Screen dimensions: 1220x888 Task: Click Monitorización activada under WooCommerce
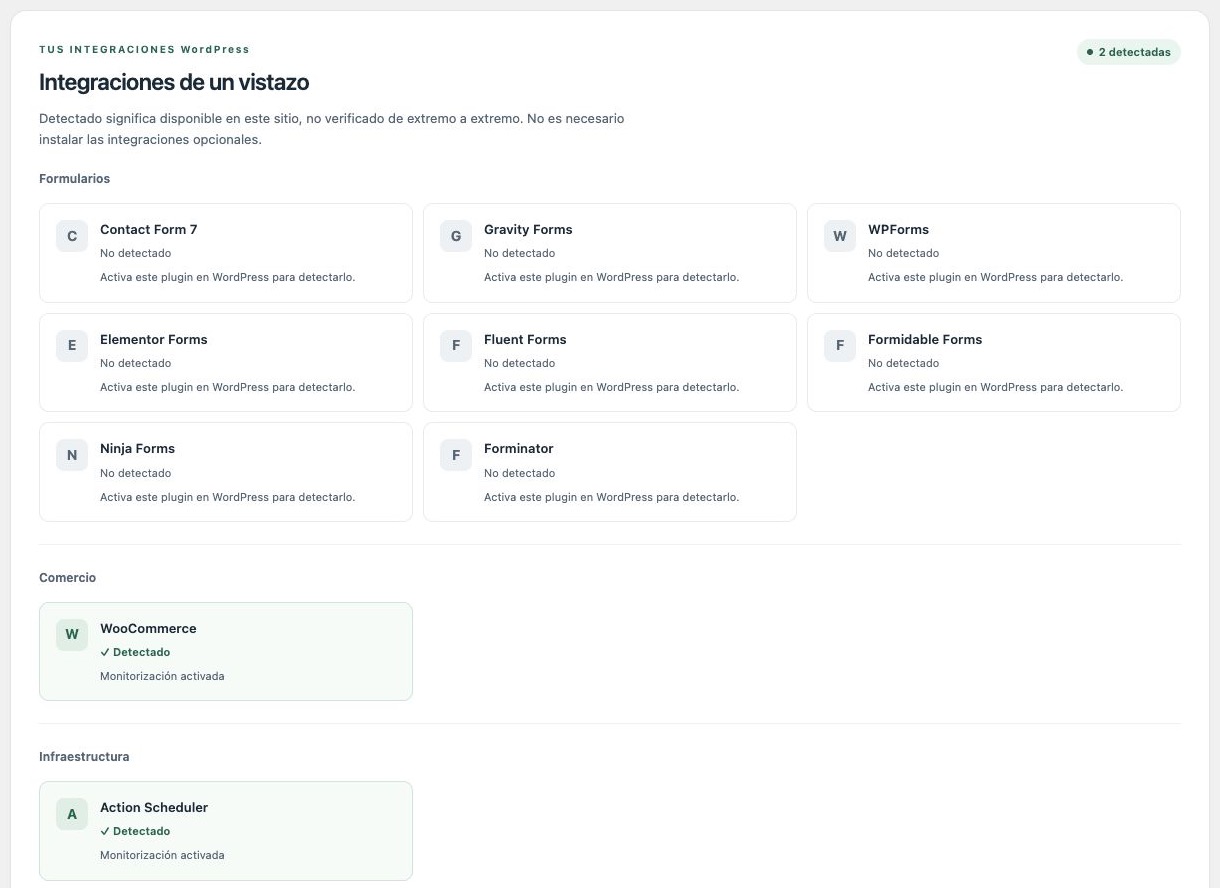(x=162, y=676)
